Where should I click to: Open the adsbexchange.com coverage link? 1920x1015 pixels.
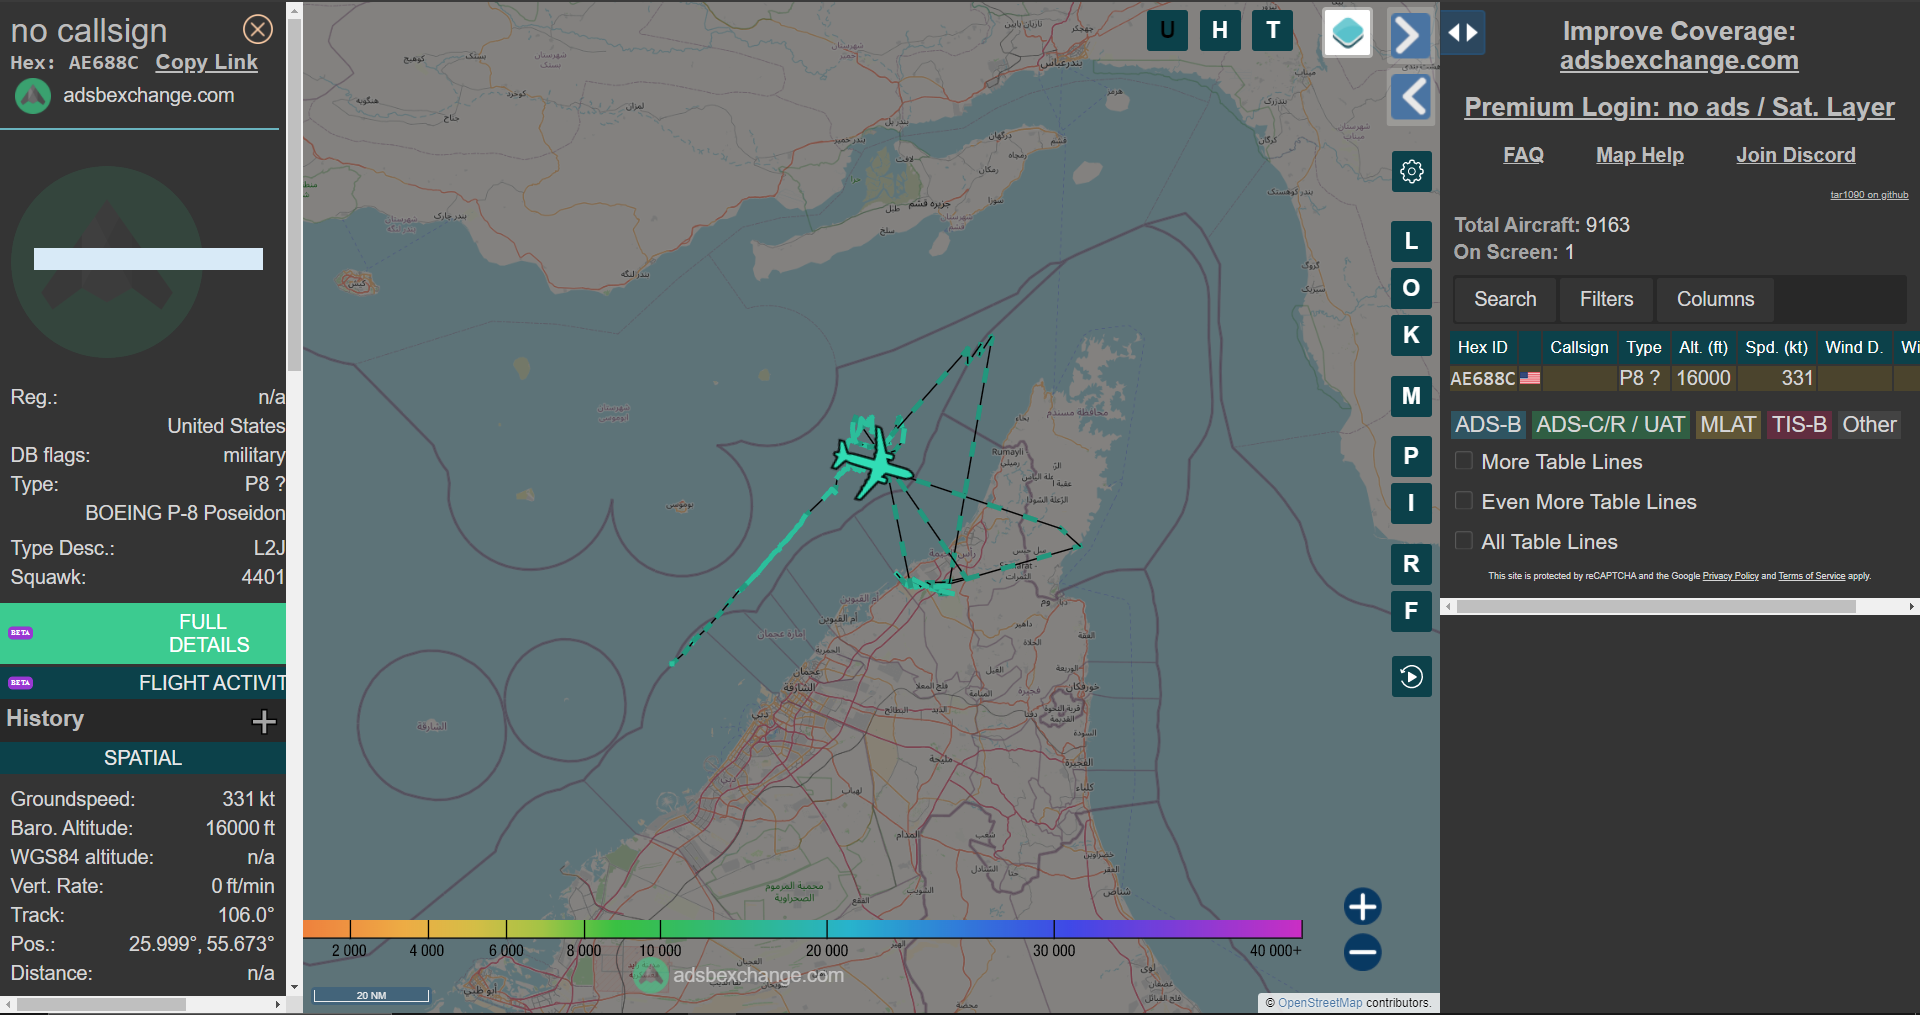click(x=1679, y=61)
